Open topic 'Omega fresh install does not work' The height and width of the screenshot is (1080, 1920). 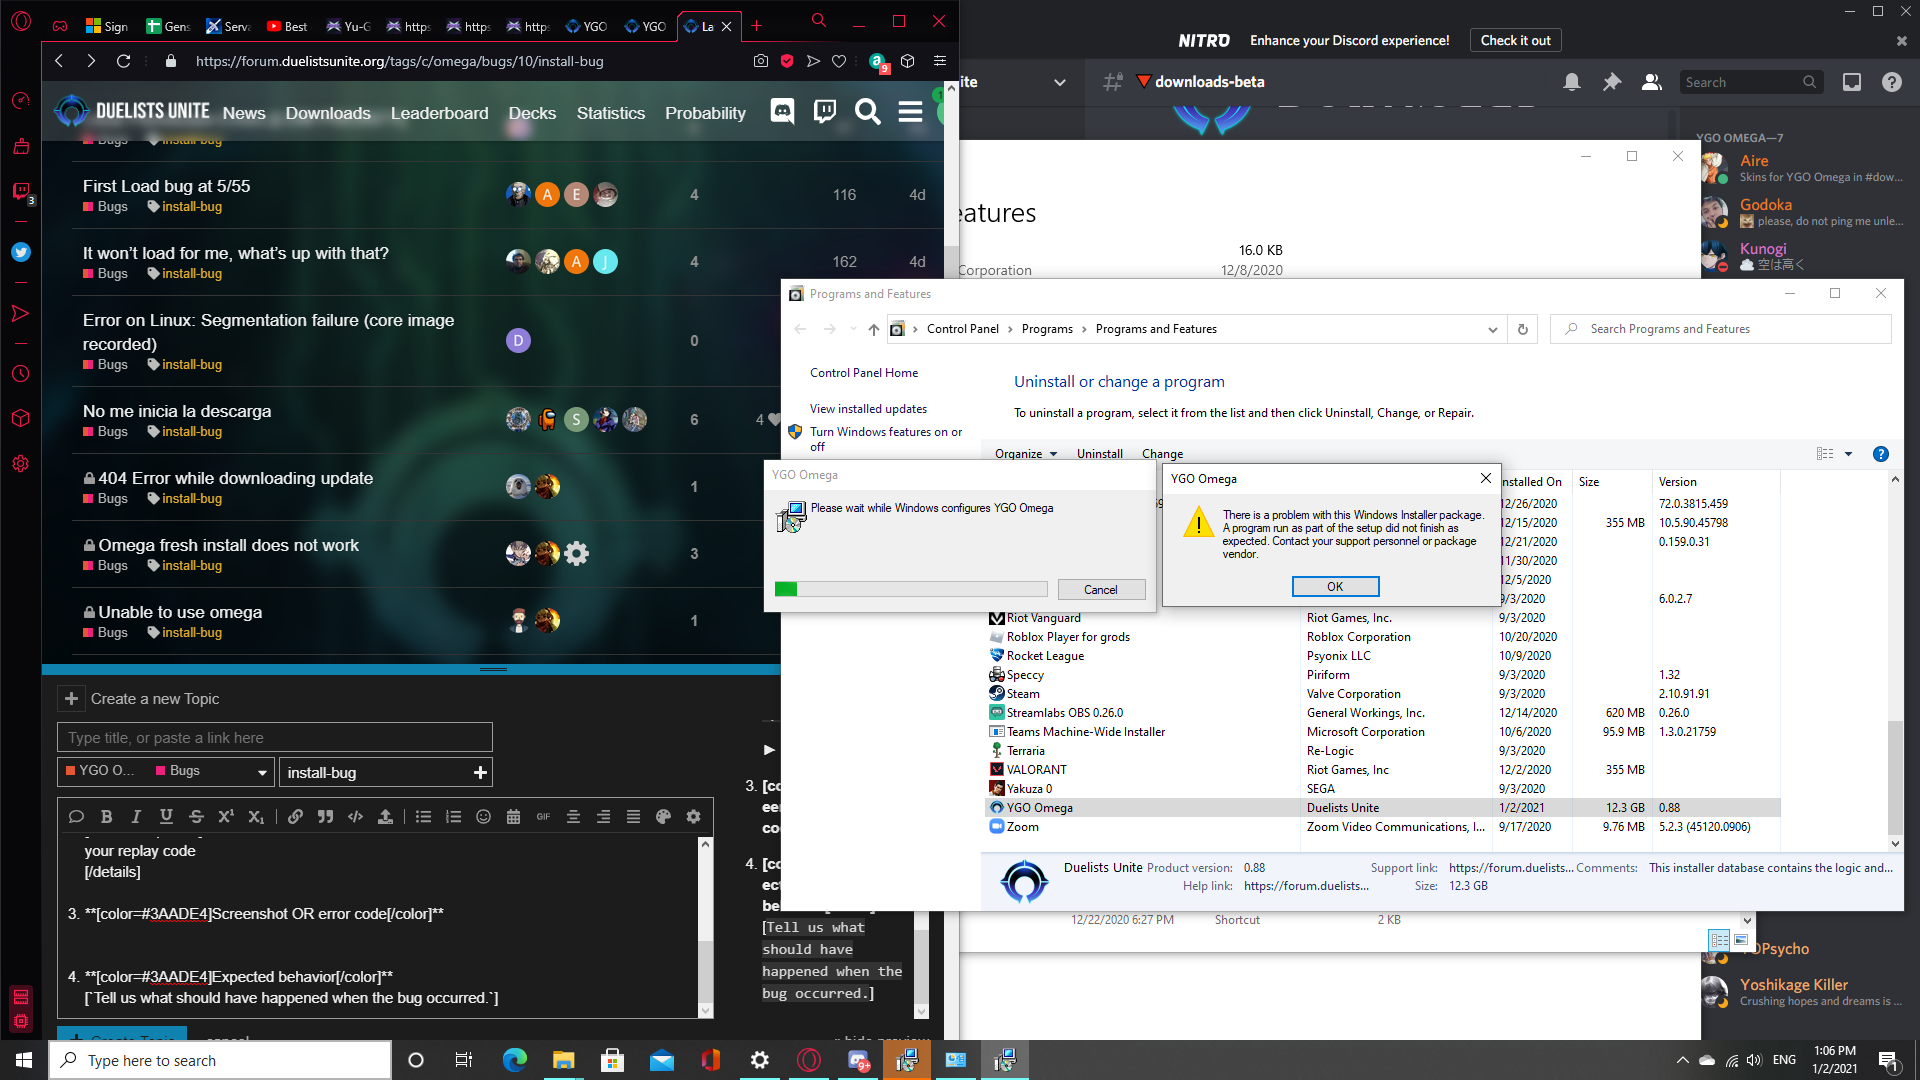228,545
